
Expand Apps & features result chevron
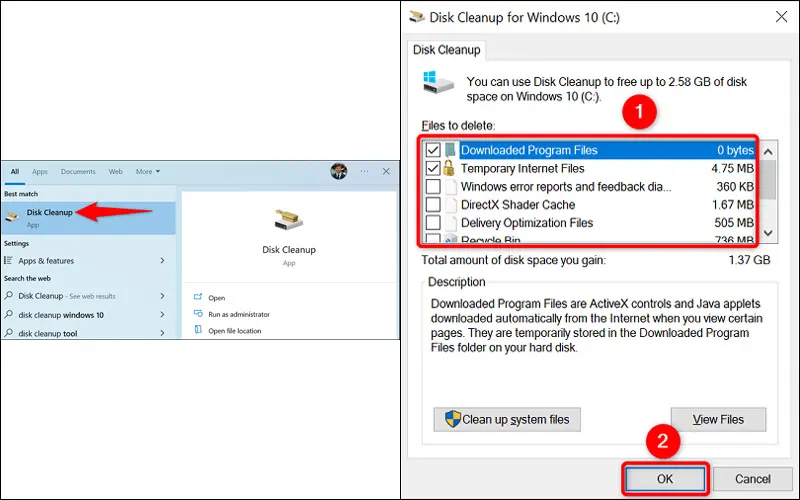162,260
